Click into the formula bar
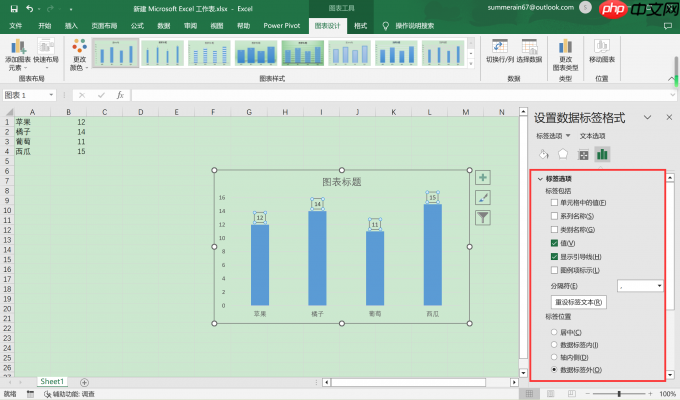Viewport: 680px width, 400px height. point(401,95)
